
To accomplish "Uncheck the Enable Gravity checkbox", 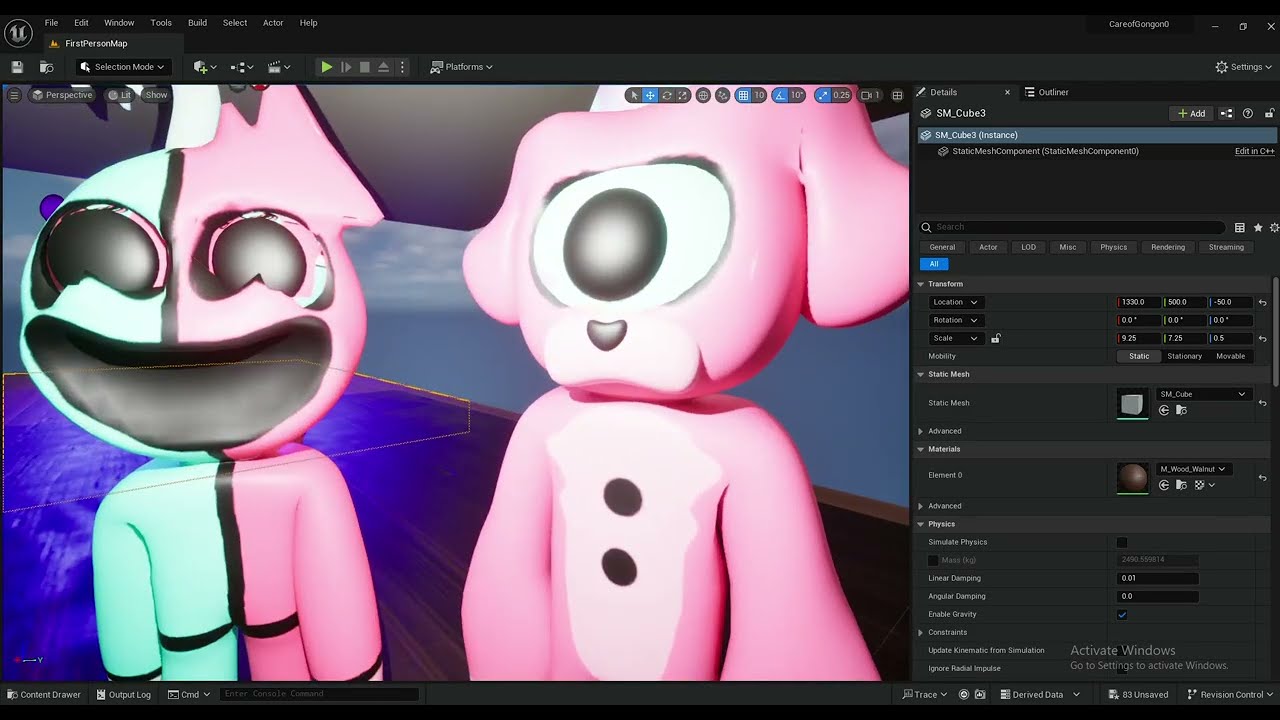I will (1122, 614).
